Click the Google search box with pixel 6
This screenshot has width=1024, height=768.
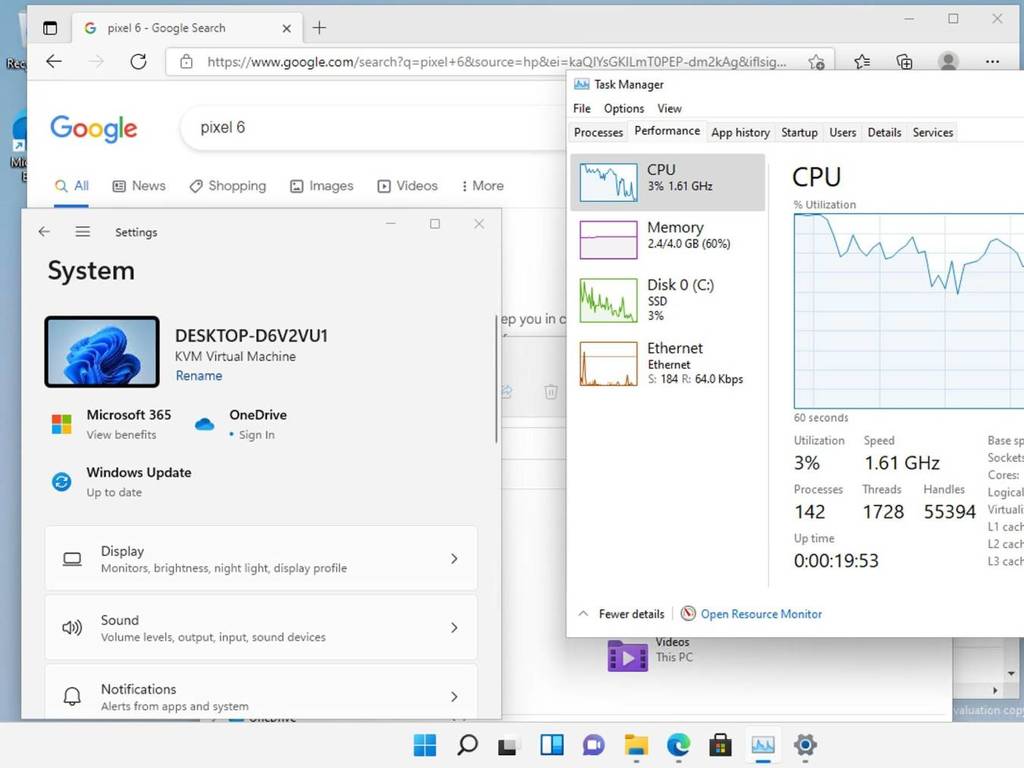coord(372,127)
